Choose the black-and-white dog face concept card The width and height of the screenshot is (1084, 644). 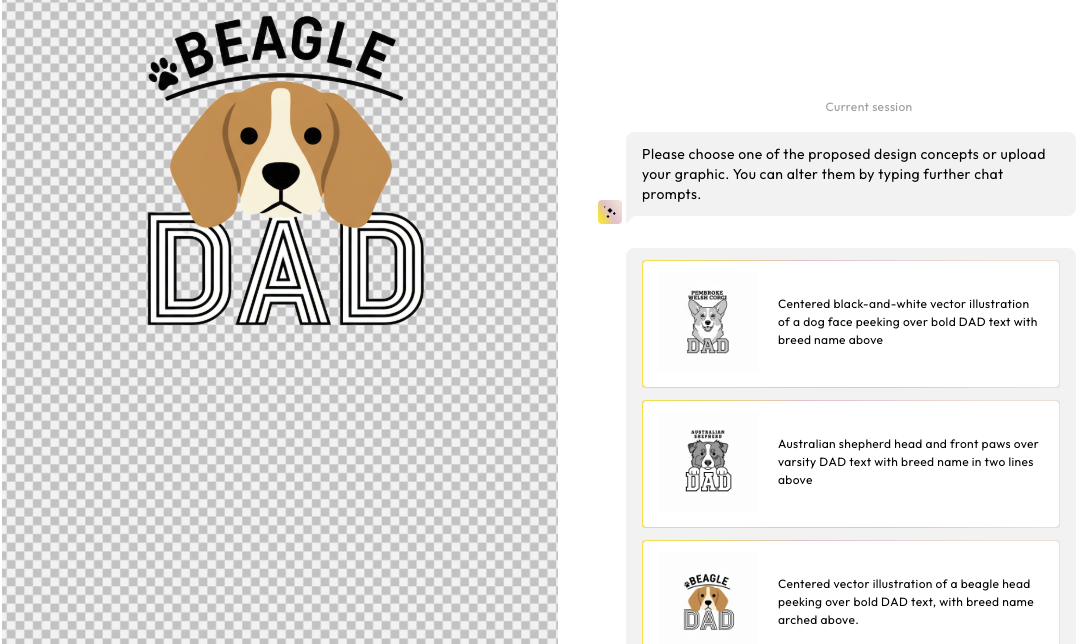(850, 323)
